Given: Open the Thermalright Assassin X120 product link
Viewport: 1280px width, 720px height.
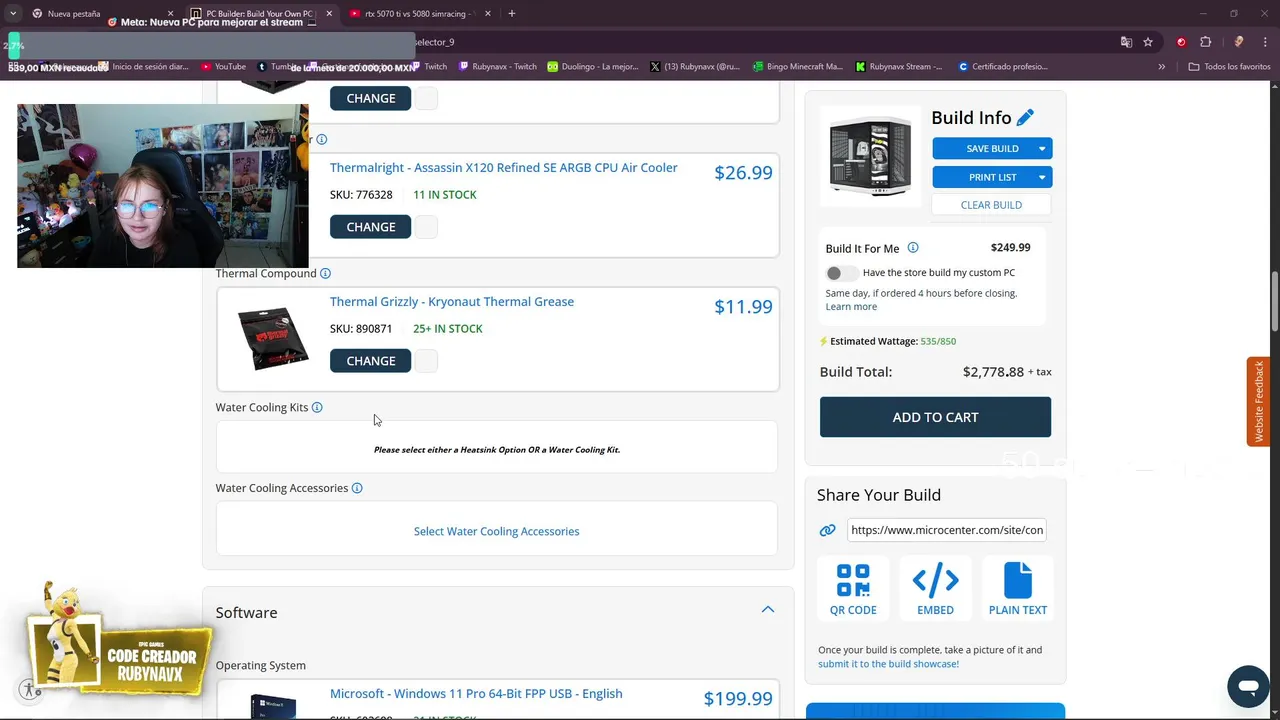Looking at the screenshot, I should 504,168.
